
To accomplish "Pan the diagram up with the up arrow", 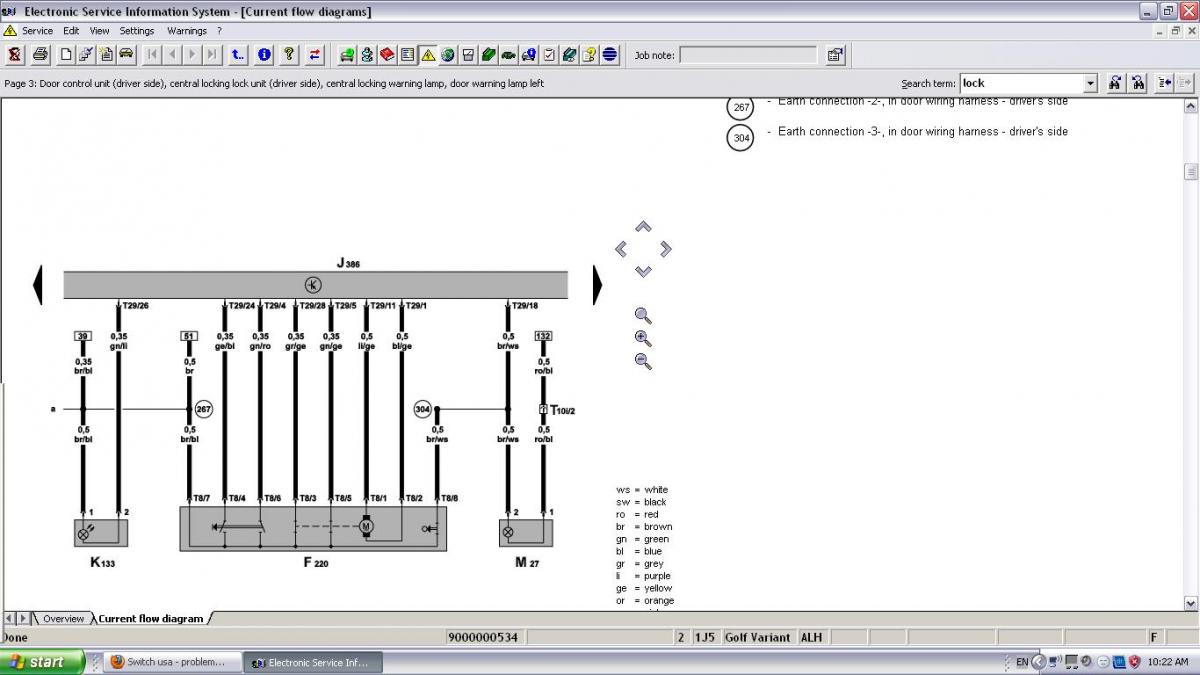I will (x=643, y=227).
